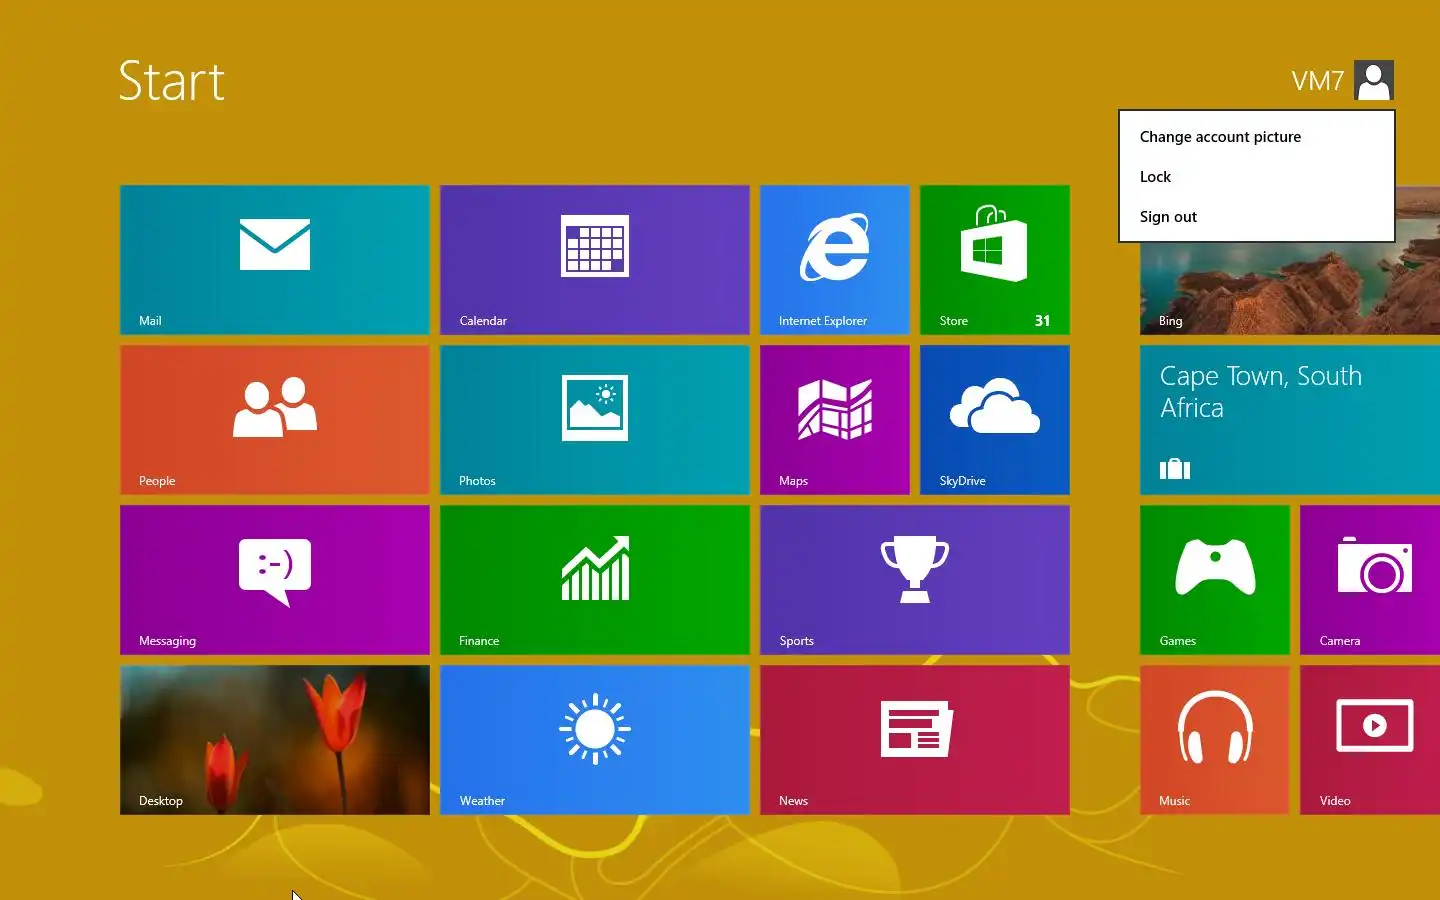The image size is (1440, 900).
Task: Open the Bing landscape tile
Action: click(x=1290, y=288)
